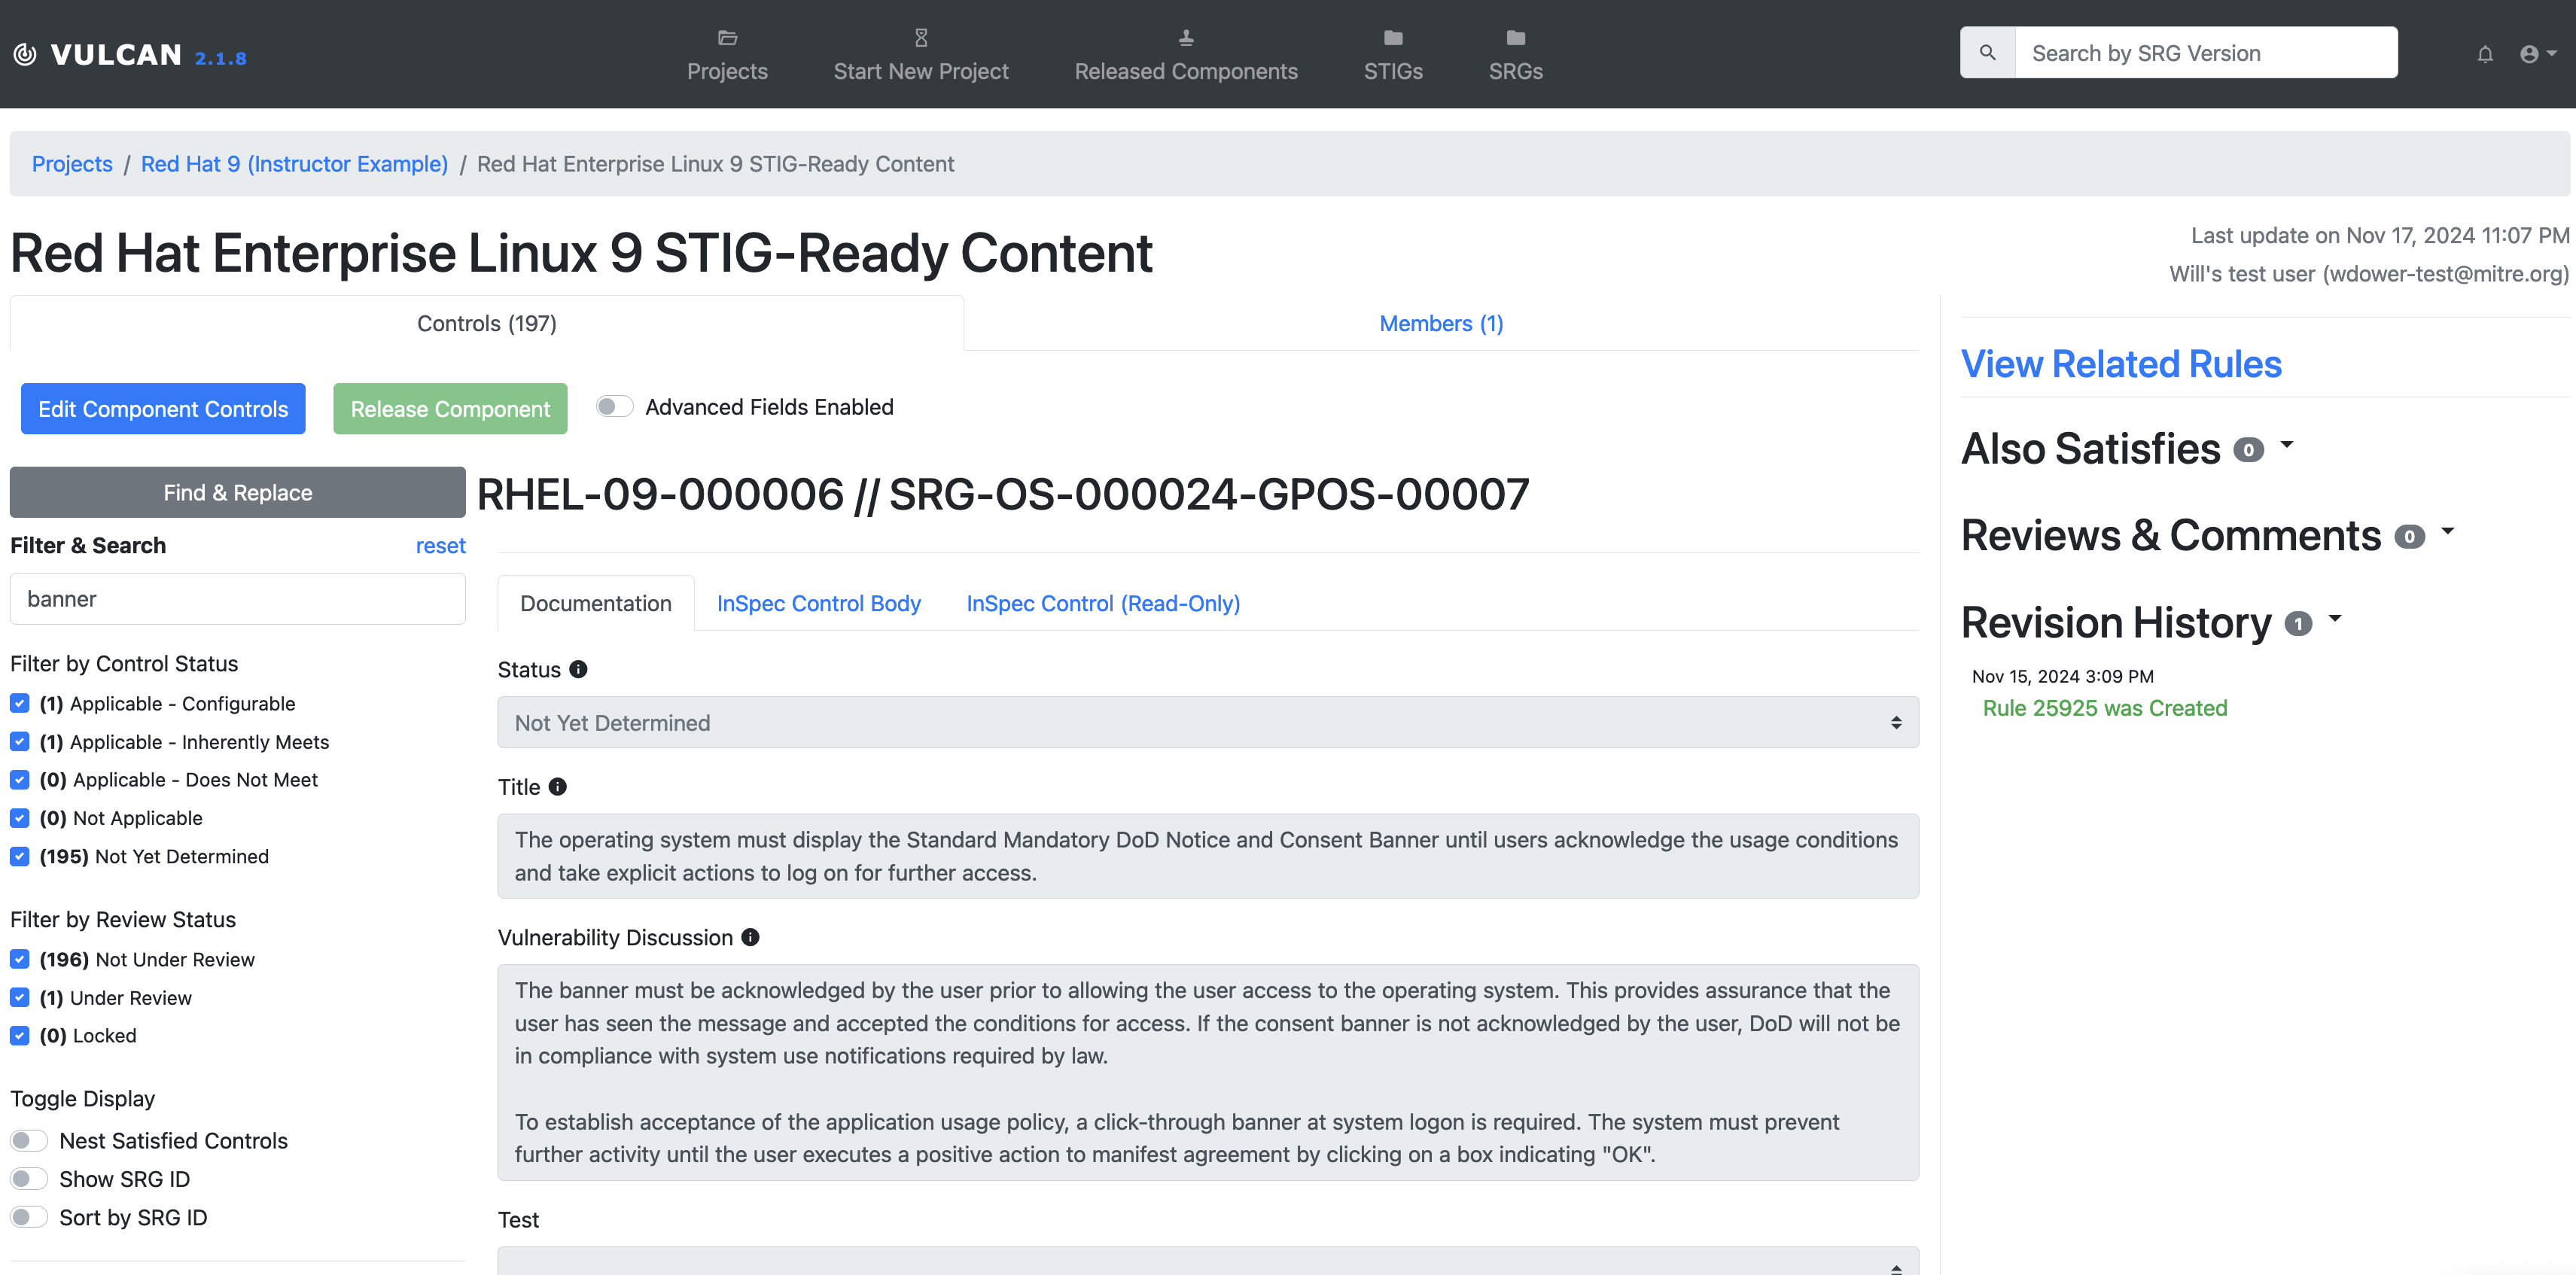This screenshot has height=1275, width=2576.
Task: Uncheck the Not Yet Determined filter
Action: pos(20,856)
